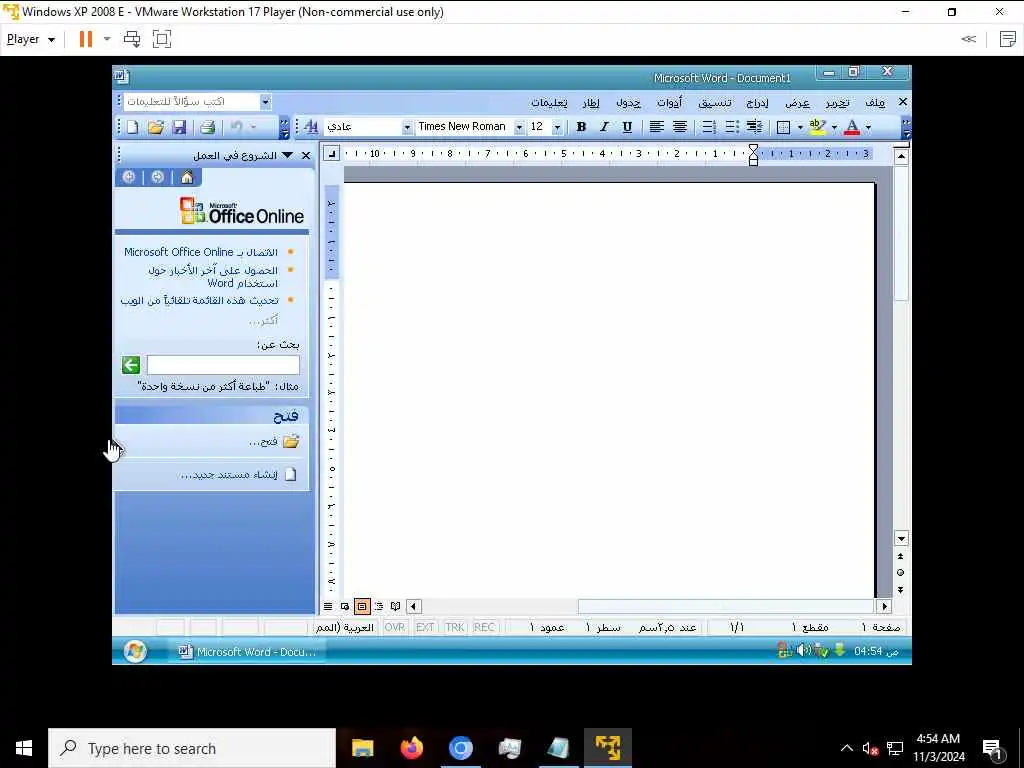The height and width of the screenshot is (768, 1024).
Task: Switch to Reading Layout view icon
Action: click(x=395, y=607)
